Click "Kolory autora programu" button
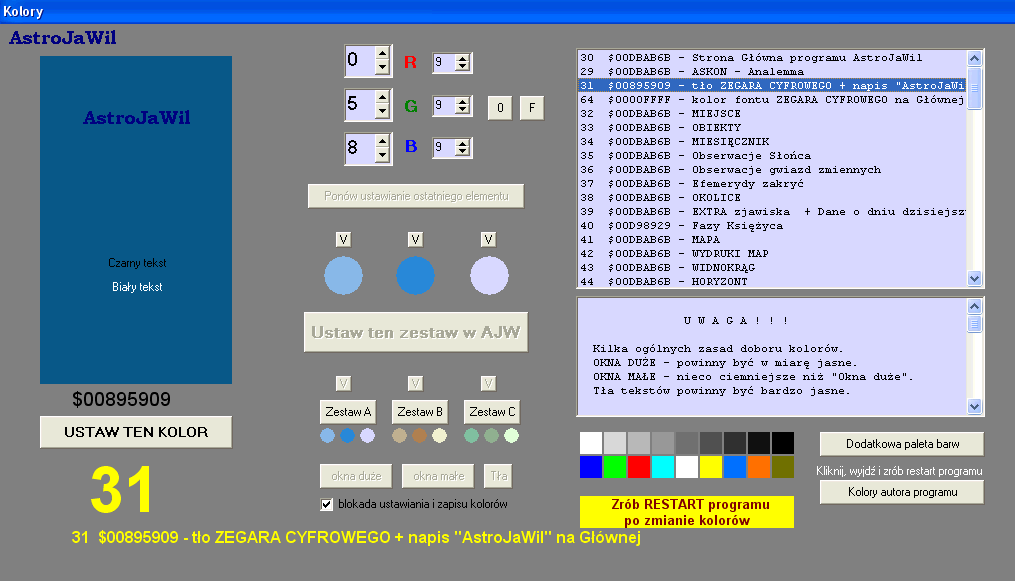Image resolution: width=1015 pixels, height=581 pixels. [902, 492]
